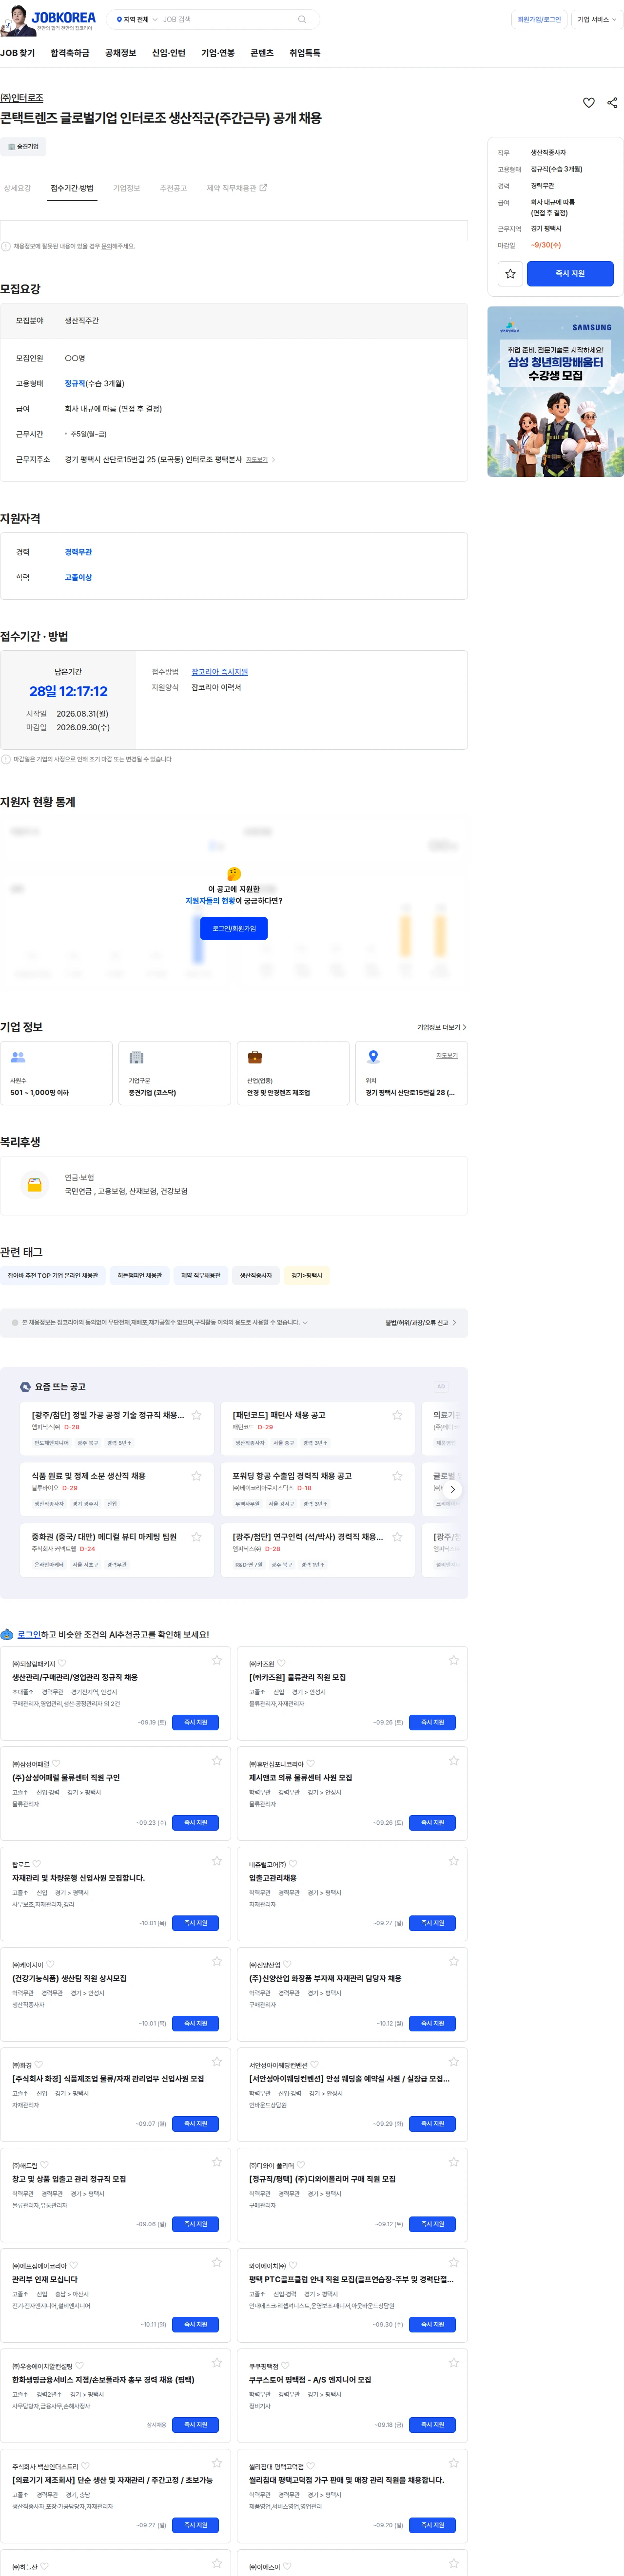Favorite company ㈜화경 with heart icon
Viewport: 624px width, 2576px height.
coord(39,2065)
